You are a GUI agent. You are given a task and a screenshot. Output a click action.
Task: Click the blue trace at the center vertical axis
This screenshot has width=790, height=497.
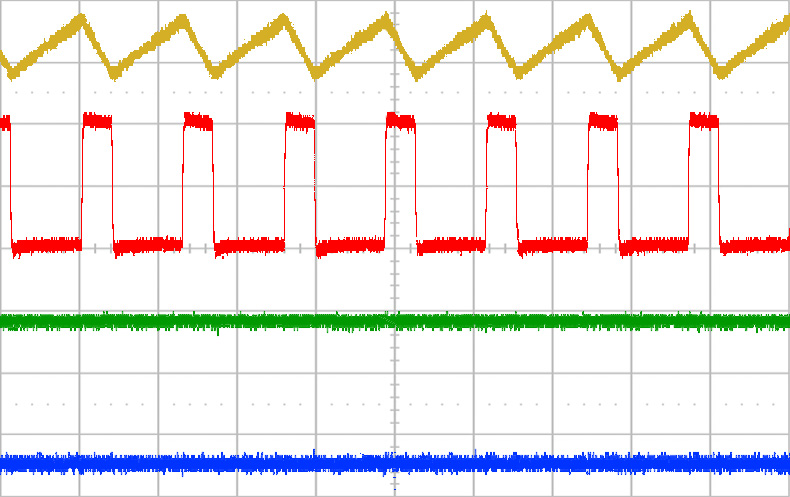pos(395,463)
